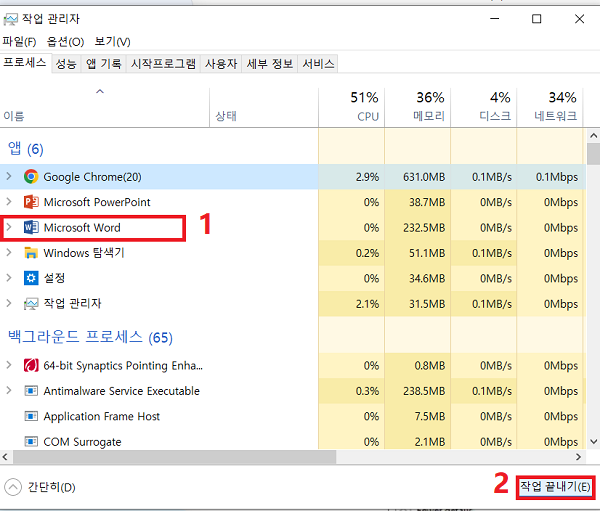Click the Google Chrome app icon

coord(31,176)
